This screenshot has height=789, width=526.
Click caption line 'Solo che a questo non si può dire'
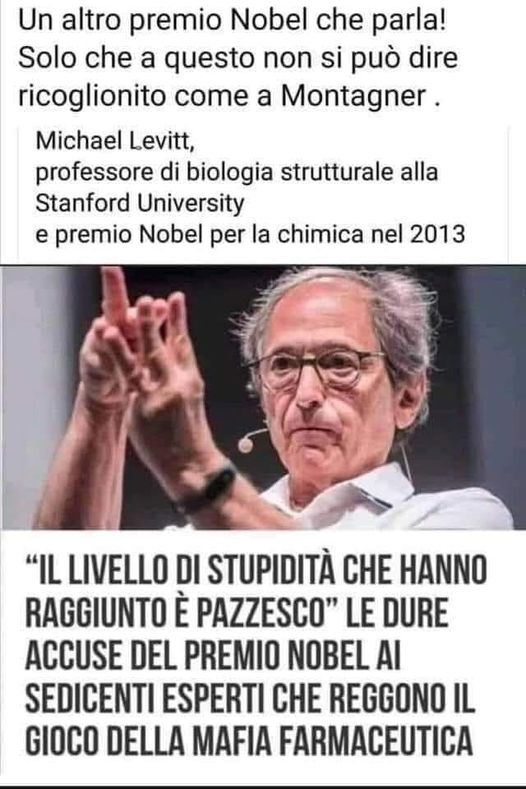238,58
